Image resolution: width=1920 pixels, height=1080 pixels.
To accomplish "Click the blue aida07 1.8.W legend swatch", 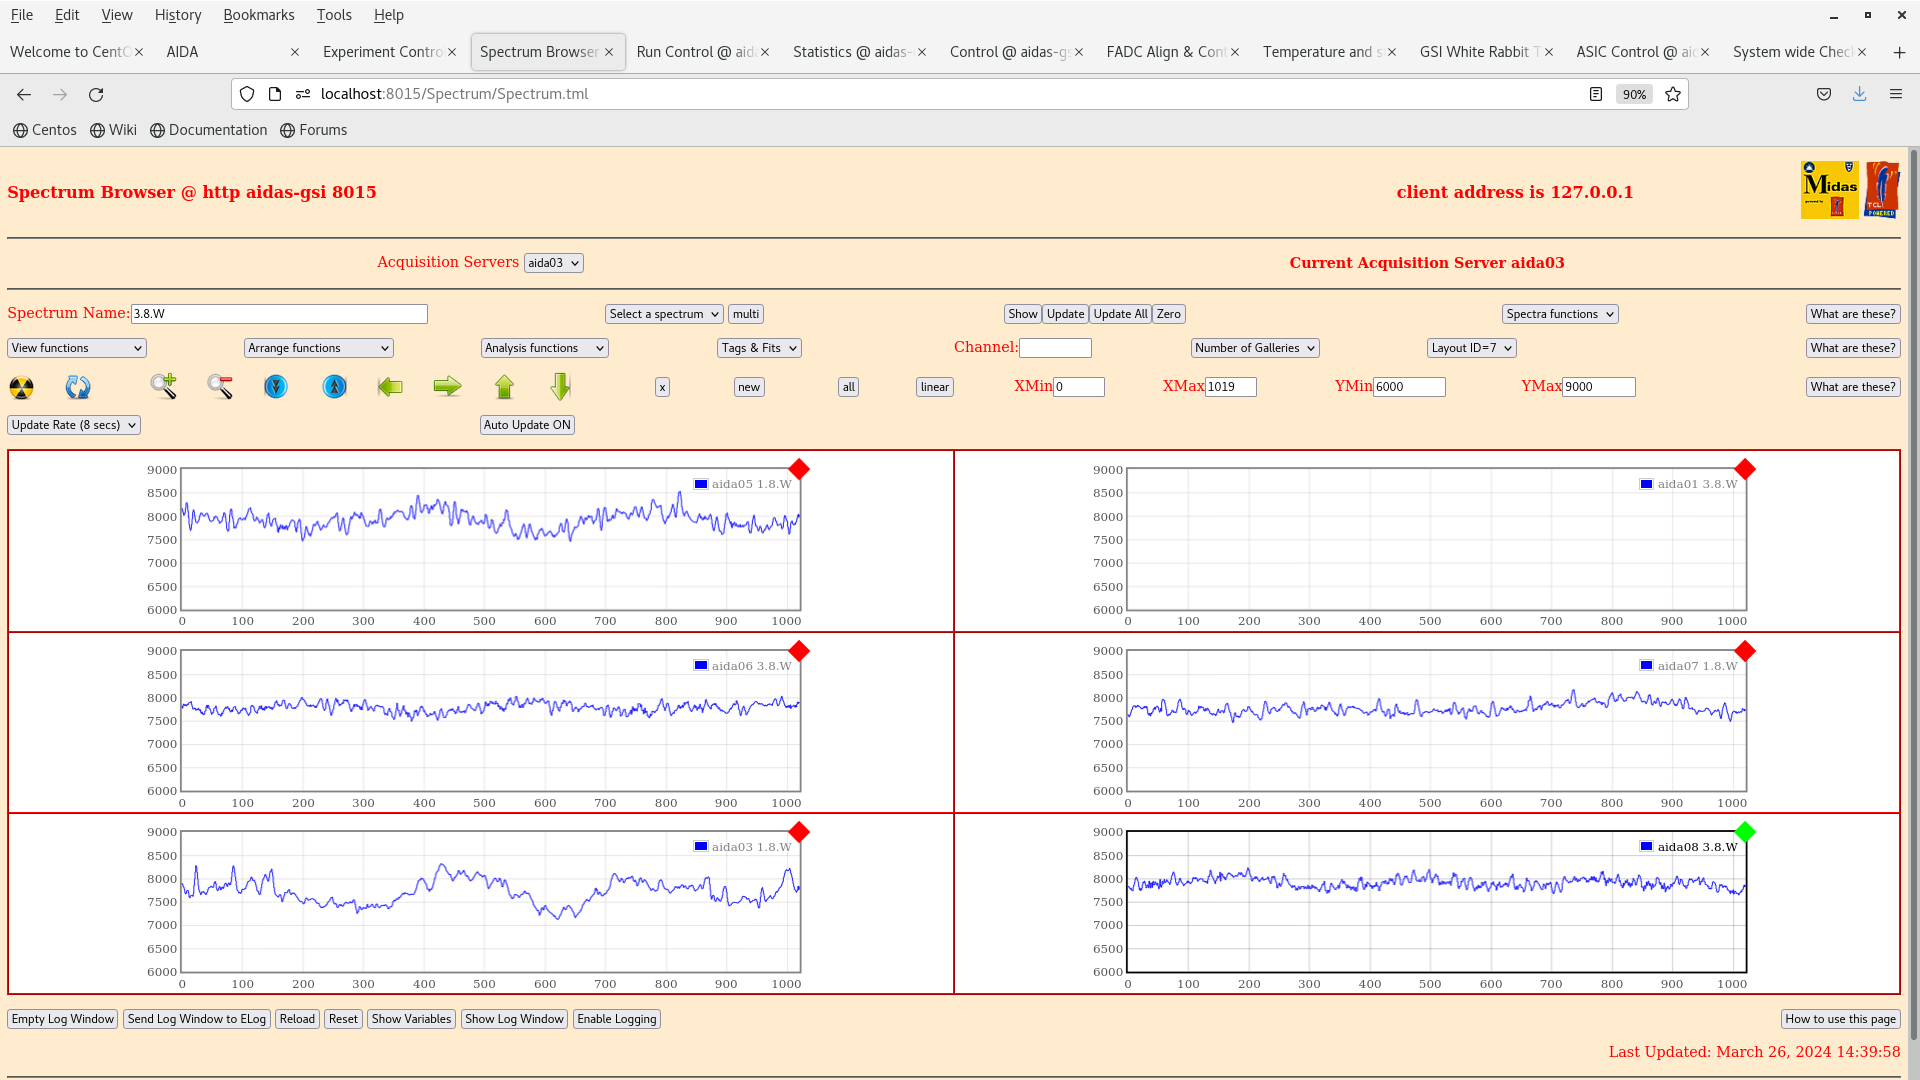I will click(x=1647, y=665).
